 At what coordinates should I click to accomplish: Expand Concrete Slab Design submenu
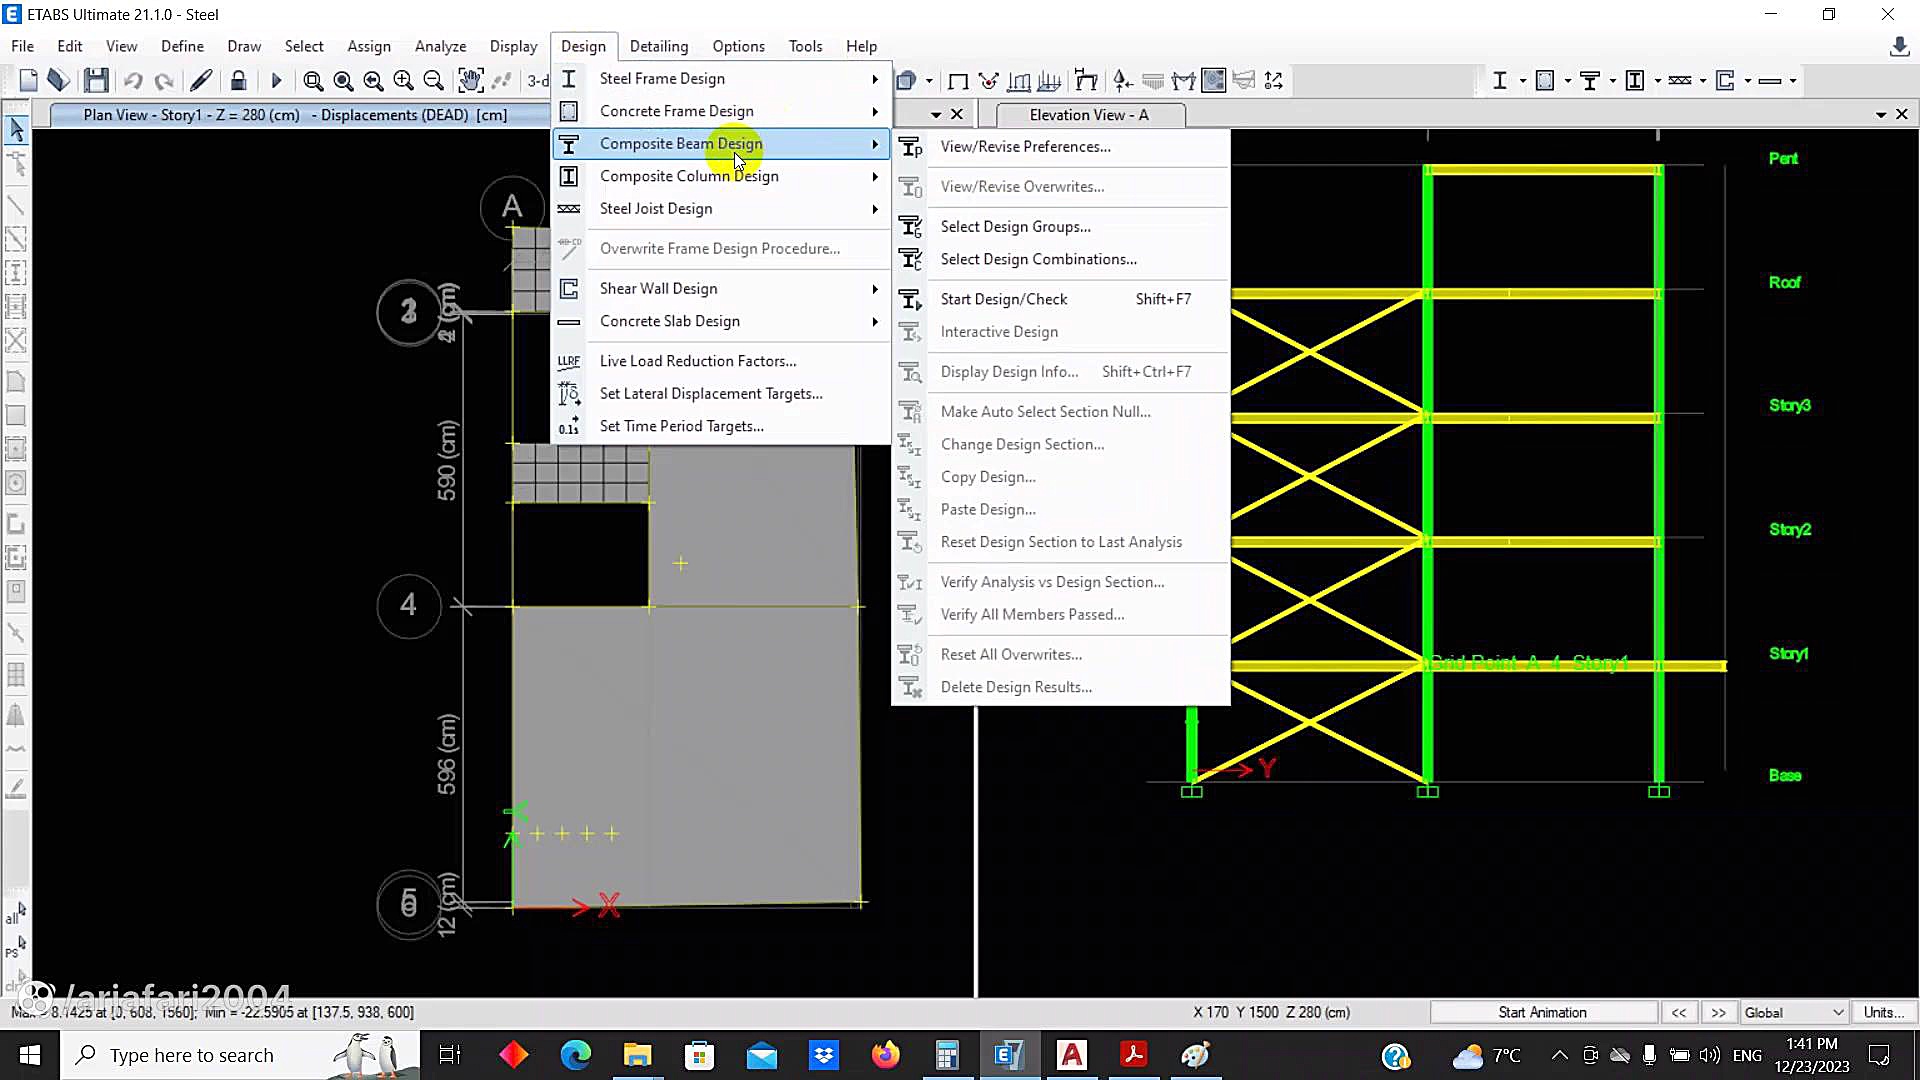720,321
